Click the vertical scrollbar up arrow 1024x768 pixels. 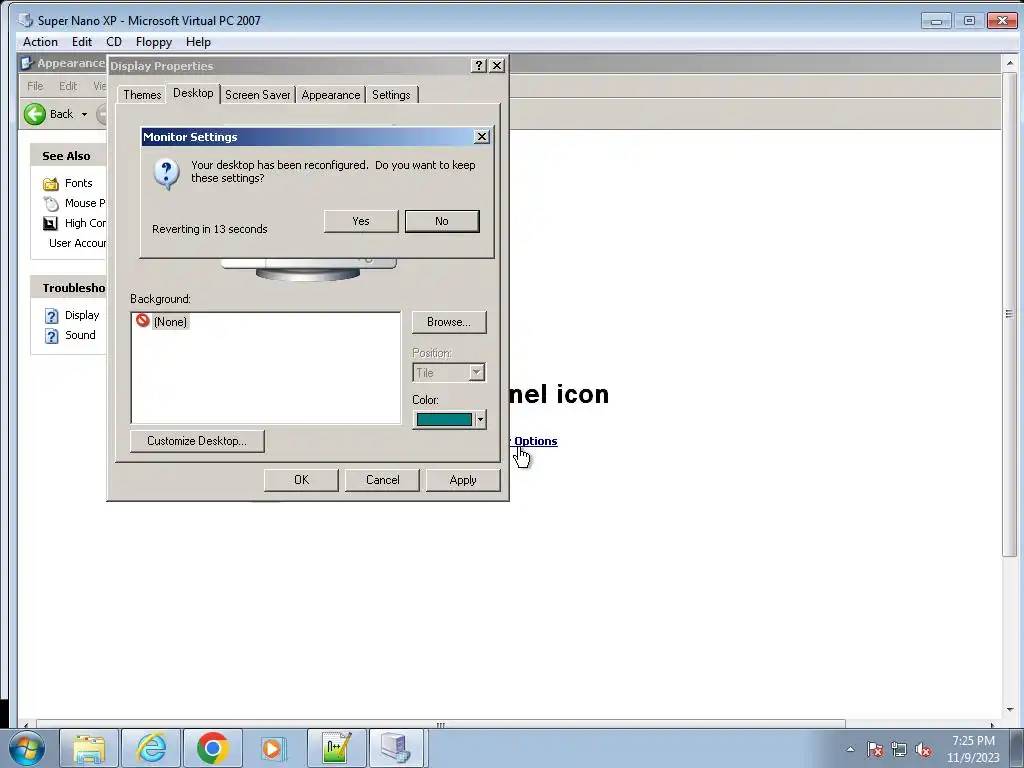pos(1010,64)
